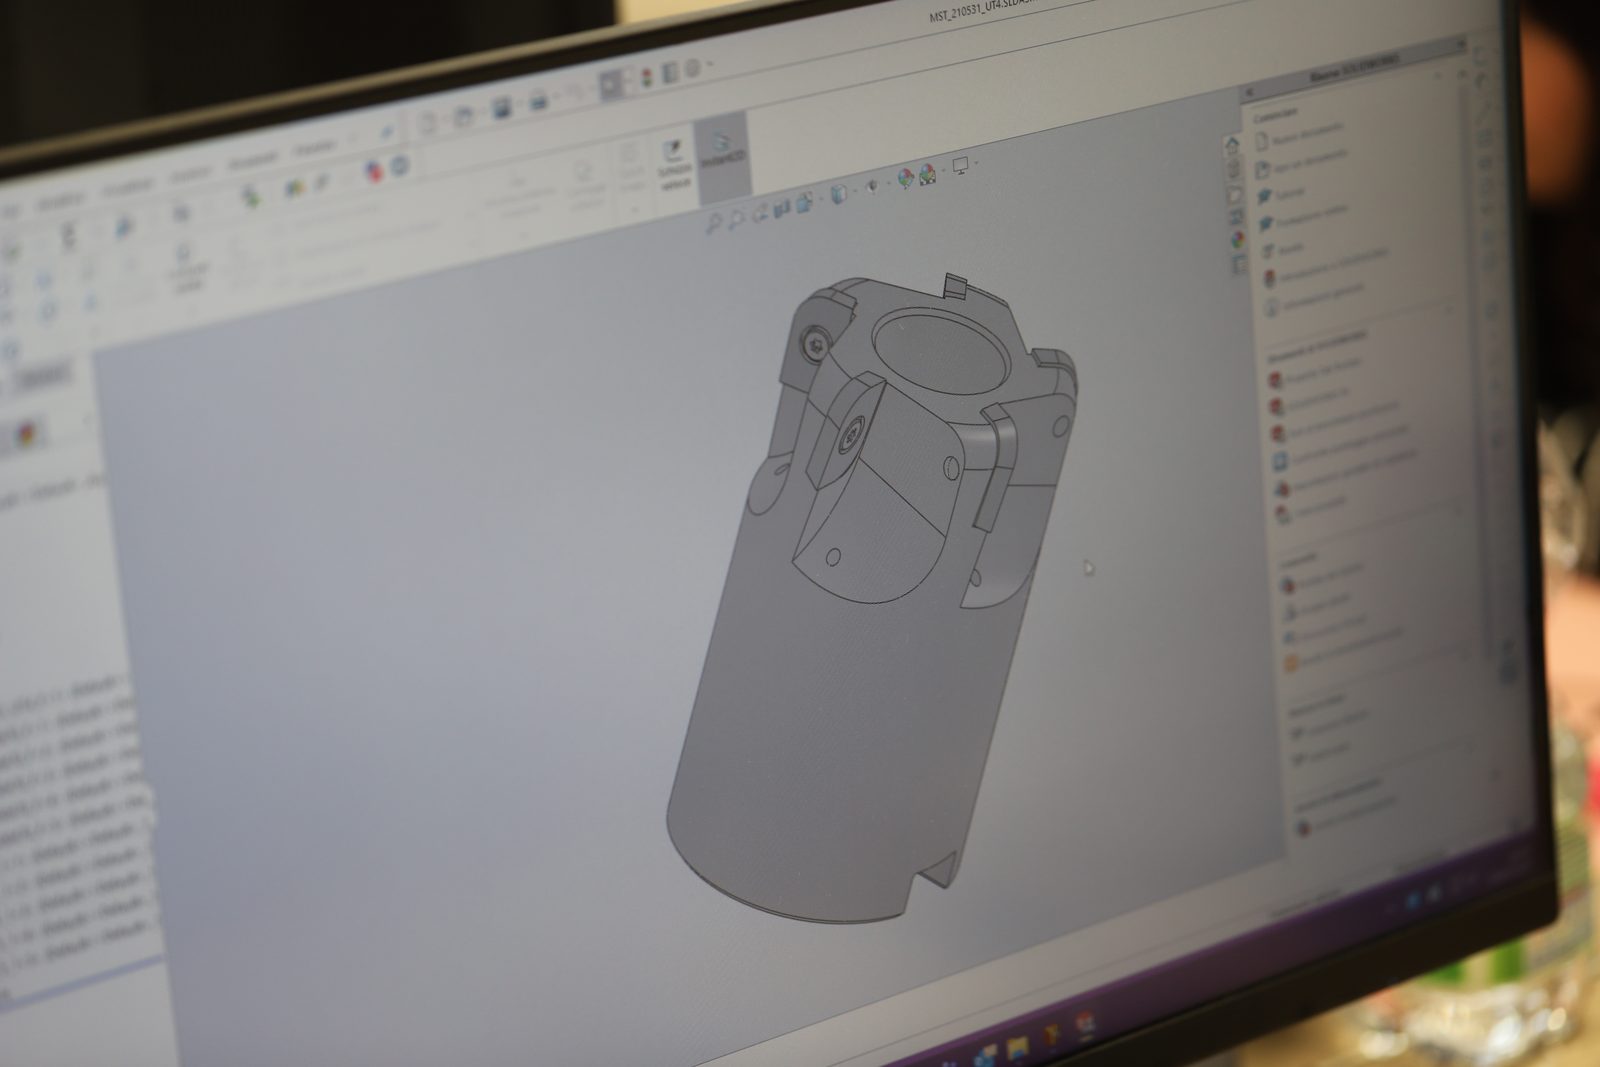Open the Modifica menu
Viewport: 1600px width, 1067px height.
click(62, 202)
